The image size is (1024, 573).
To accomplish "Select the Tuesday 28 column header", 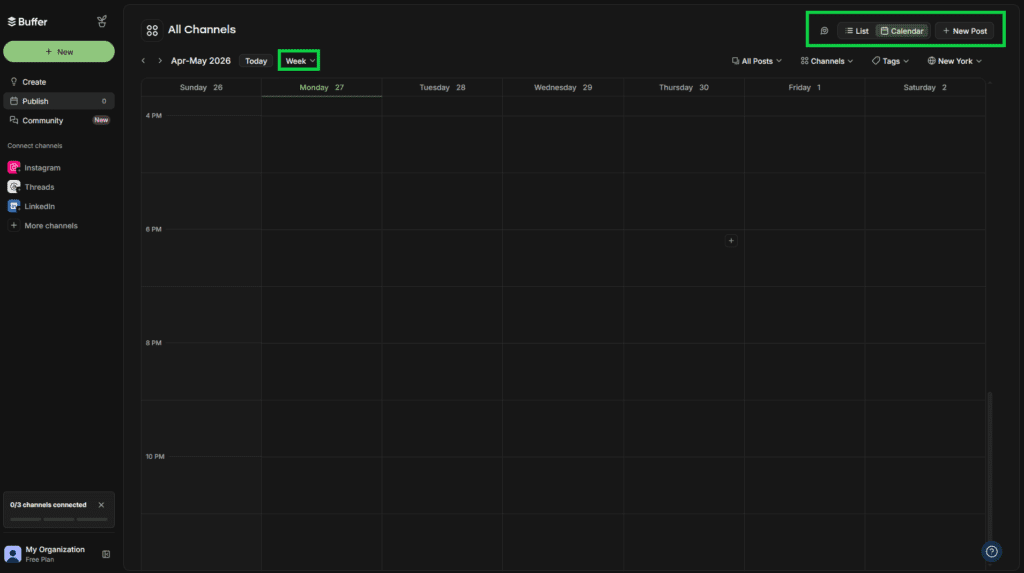I will [442, 88].
